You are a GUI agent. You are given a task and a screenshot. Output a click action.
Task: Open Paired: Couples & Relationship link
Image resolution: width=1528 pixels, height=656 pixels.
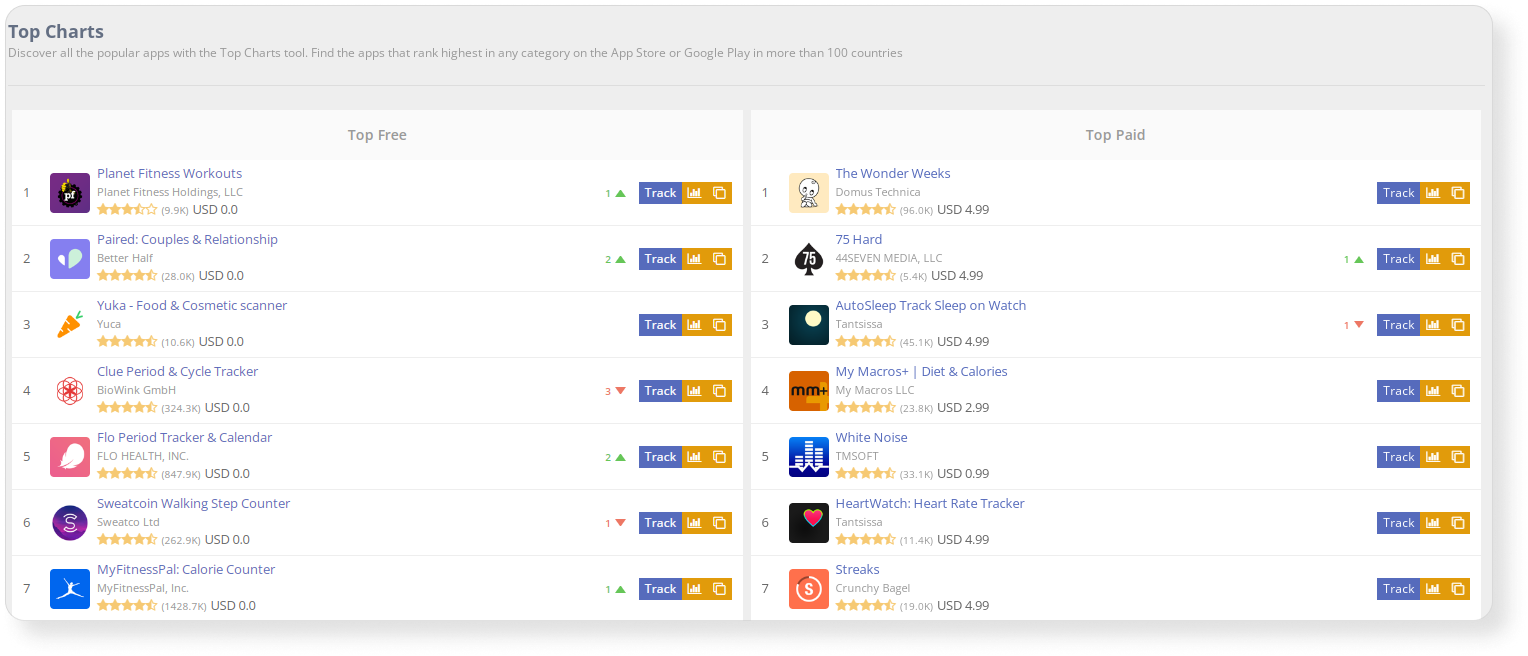[187, 240]
